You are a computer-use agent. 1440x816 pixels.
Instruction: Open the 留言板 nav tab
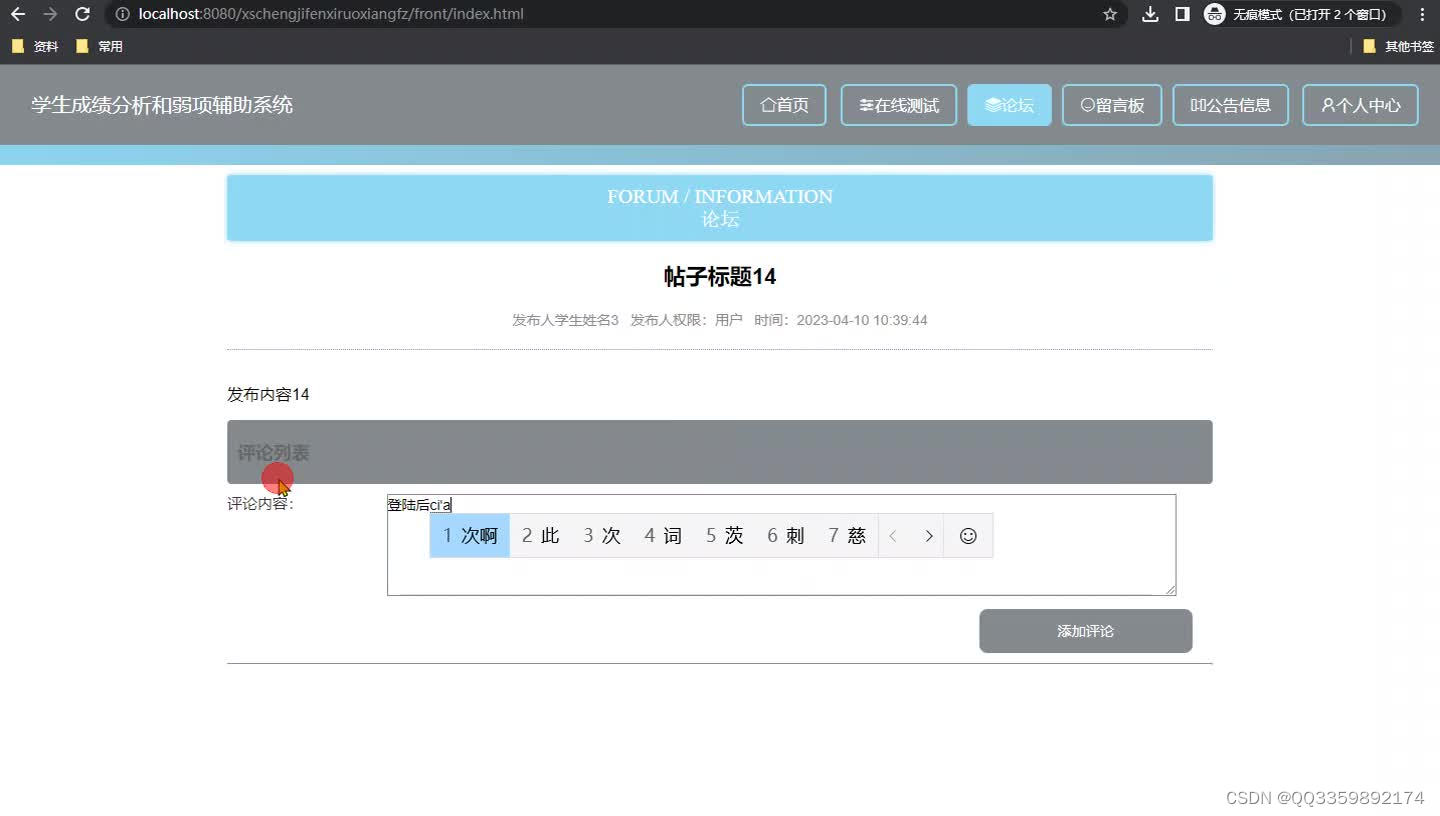(x=1112, y=105)
